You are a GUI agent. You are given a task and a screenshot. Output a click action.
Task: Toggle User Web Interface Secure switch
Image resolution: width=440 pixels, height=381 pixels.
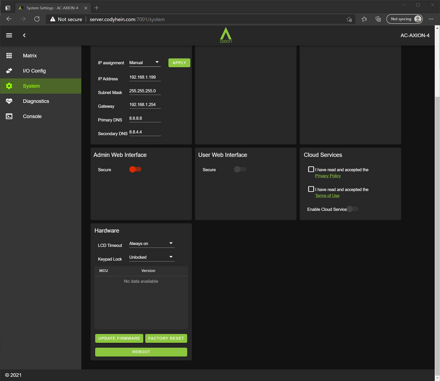click(x=240, y=169)
